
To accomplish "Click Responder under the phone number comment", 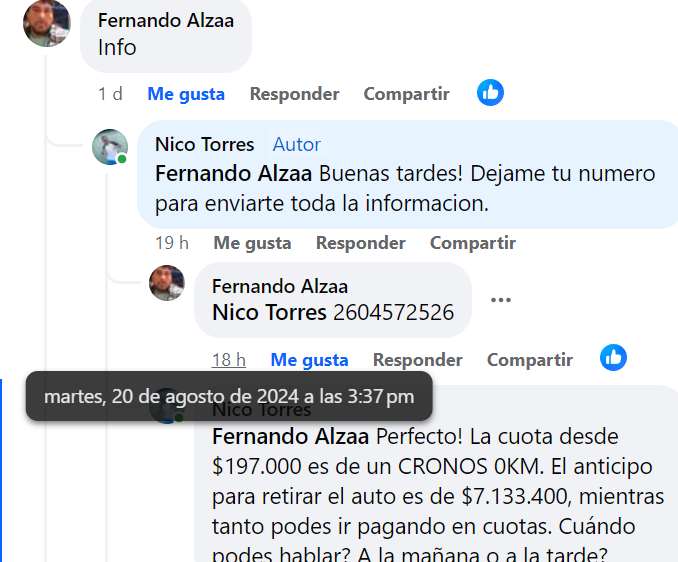I will (x=418, y=360).
